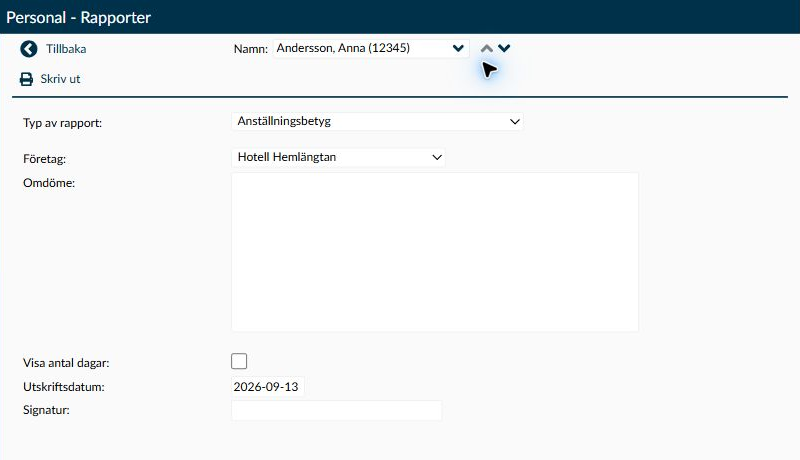Image resolution: width=800 pixels, height=460 pixels.
Task: Click the Signatur input field
Action: click(336, 410)
